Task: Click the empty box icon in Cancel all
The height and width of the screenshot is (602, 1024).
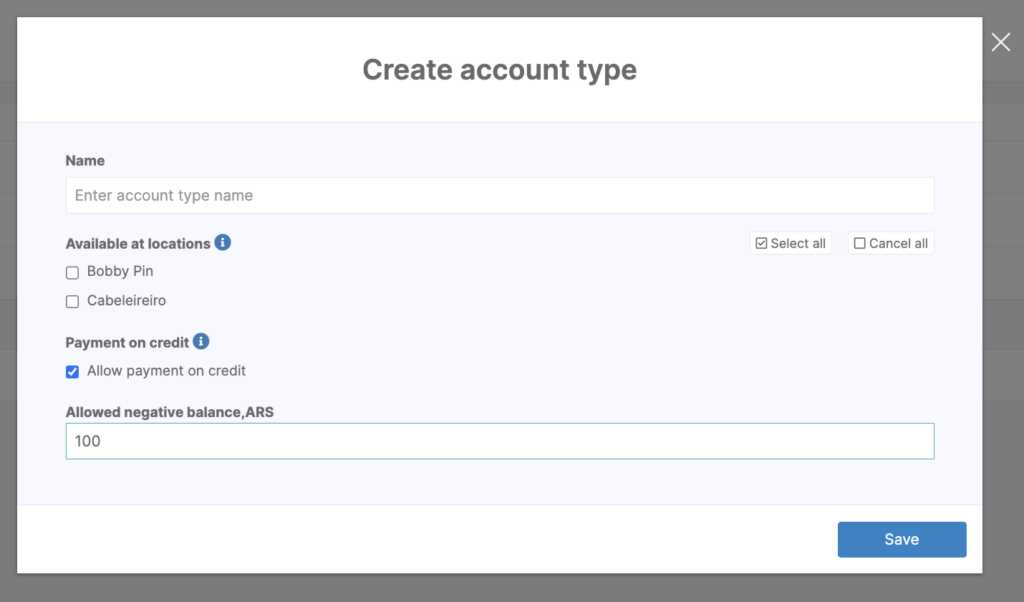Action: tap(860, 243)
